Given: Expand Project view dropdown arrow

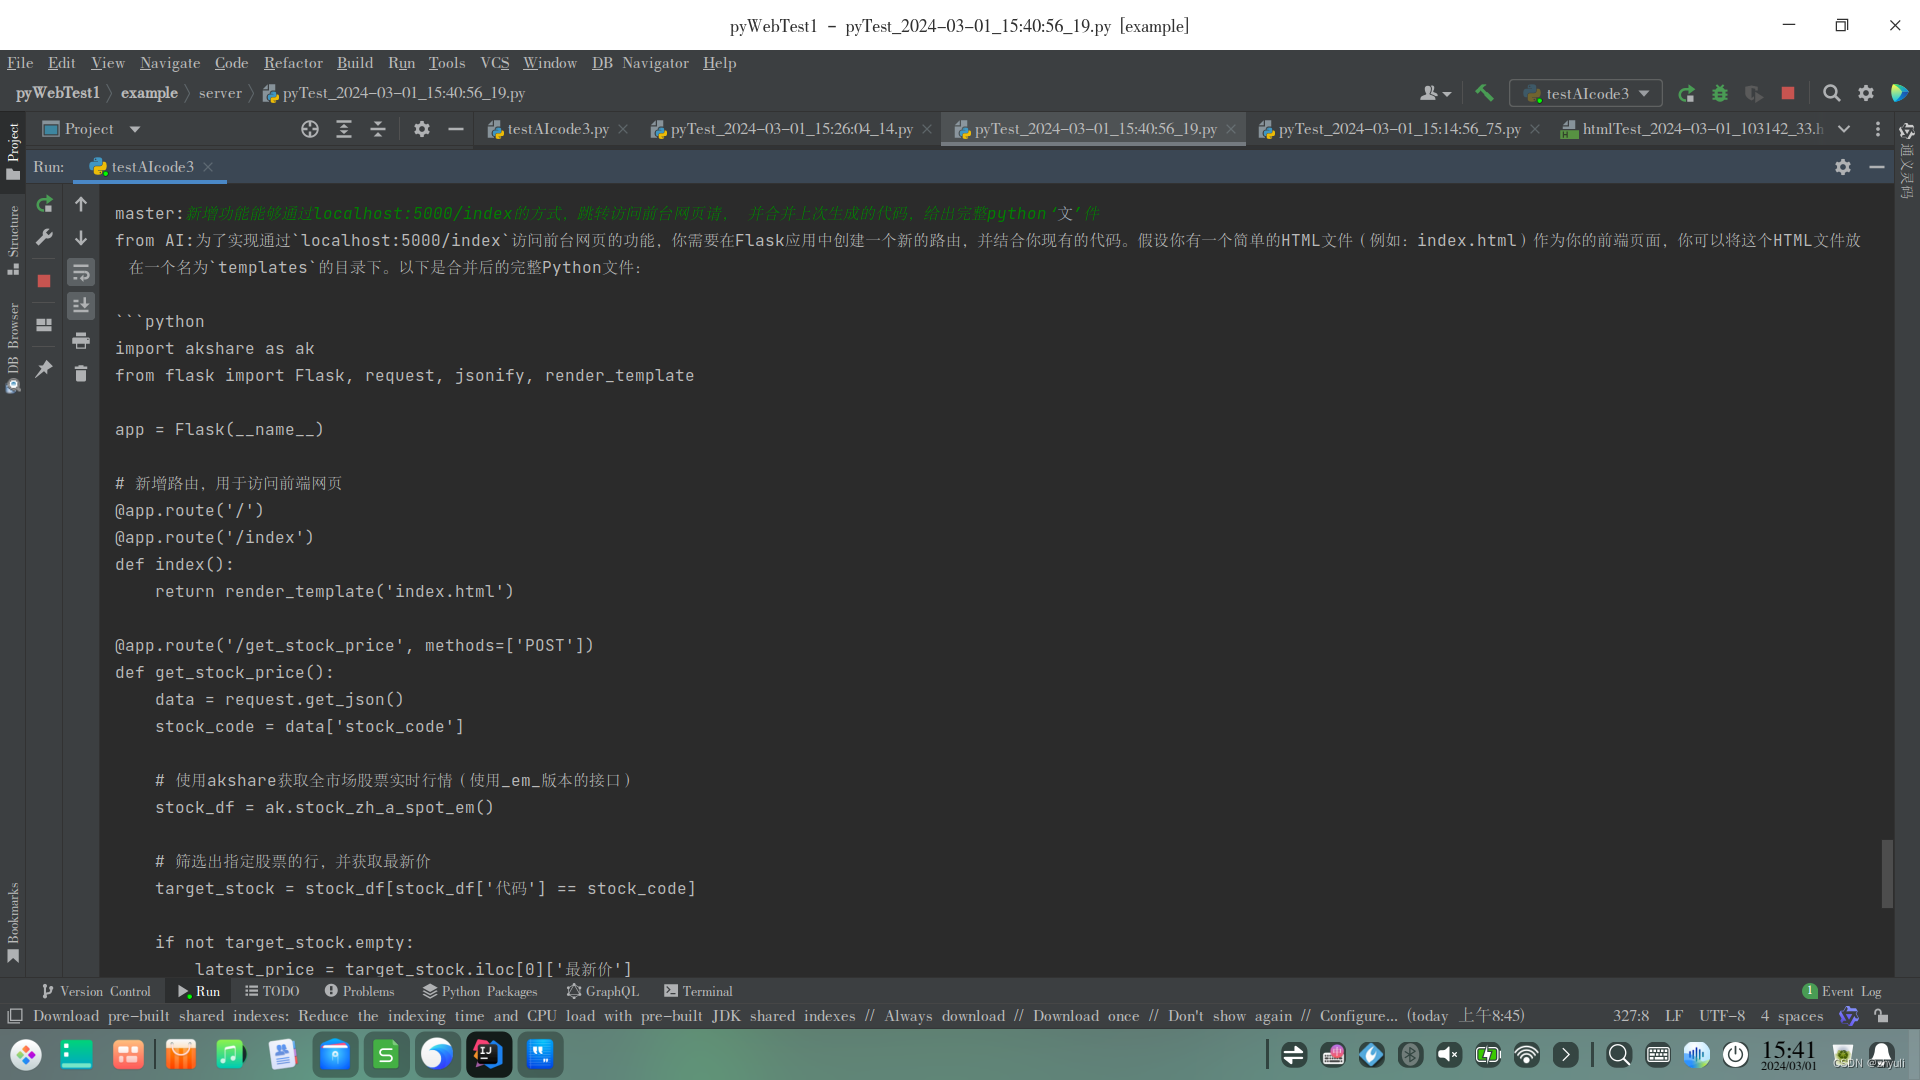Looking at the screenshot, I should click(x=135, y=129).
